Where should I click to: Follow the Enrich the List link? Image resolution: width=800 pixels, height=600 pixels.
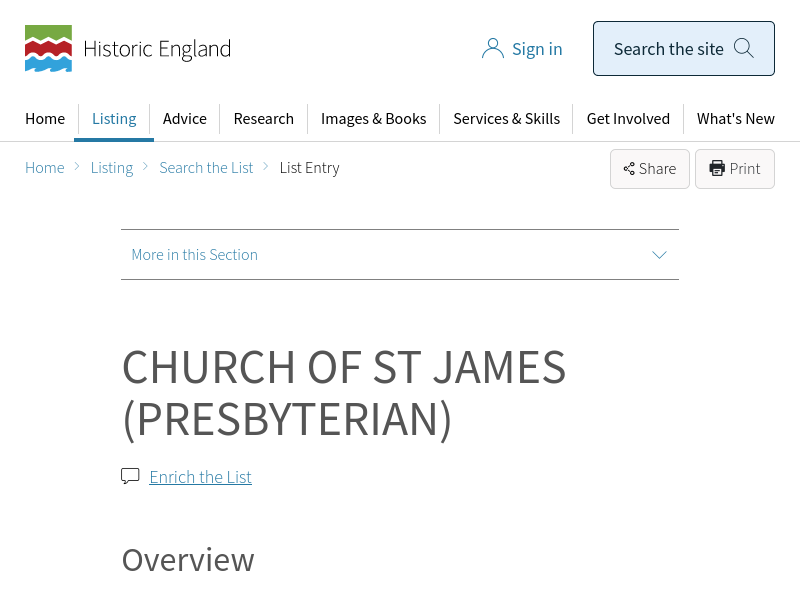(200, 477)
